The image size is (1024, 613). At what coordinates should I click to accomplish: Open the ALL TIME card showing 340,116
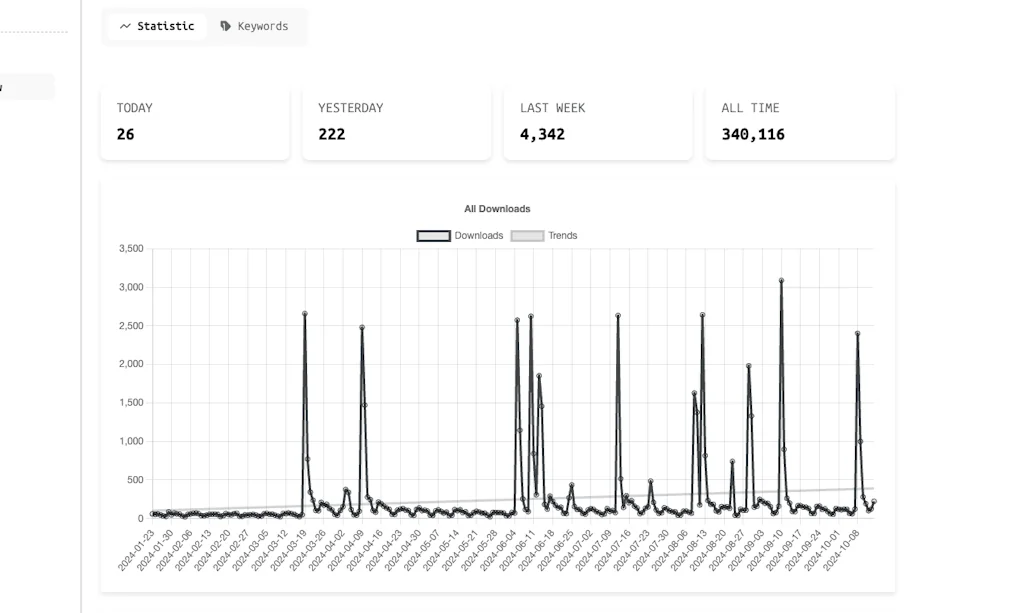(x=799, y=121)
